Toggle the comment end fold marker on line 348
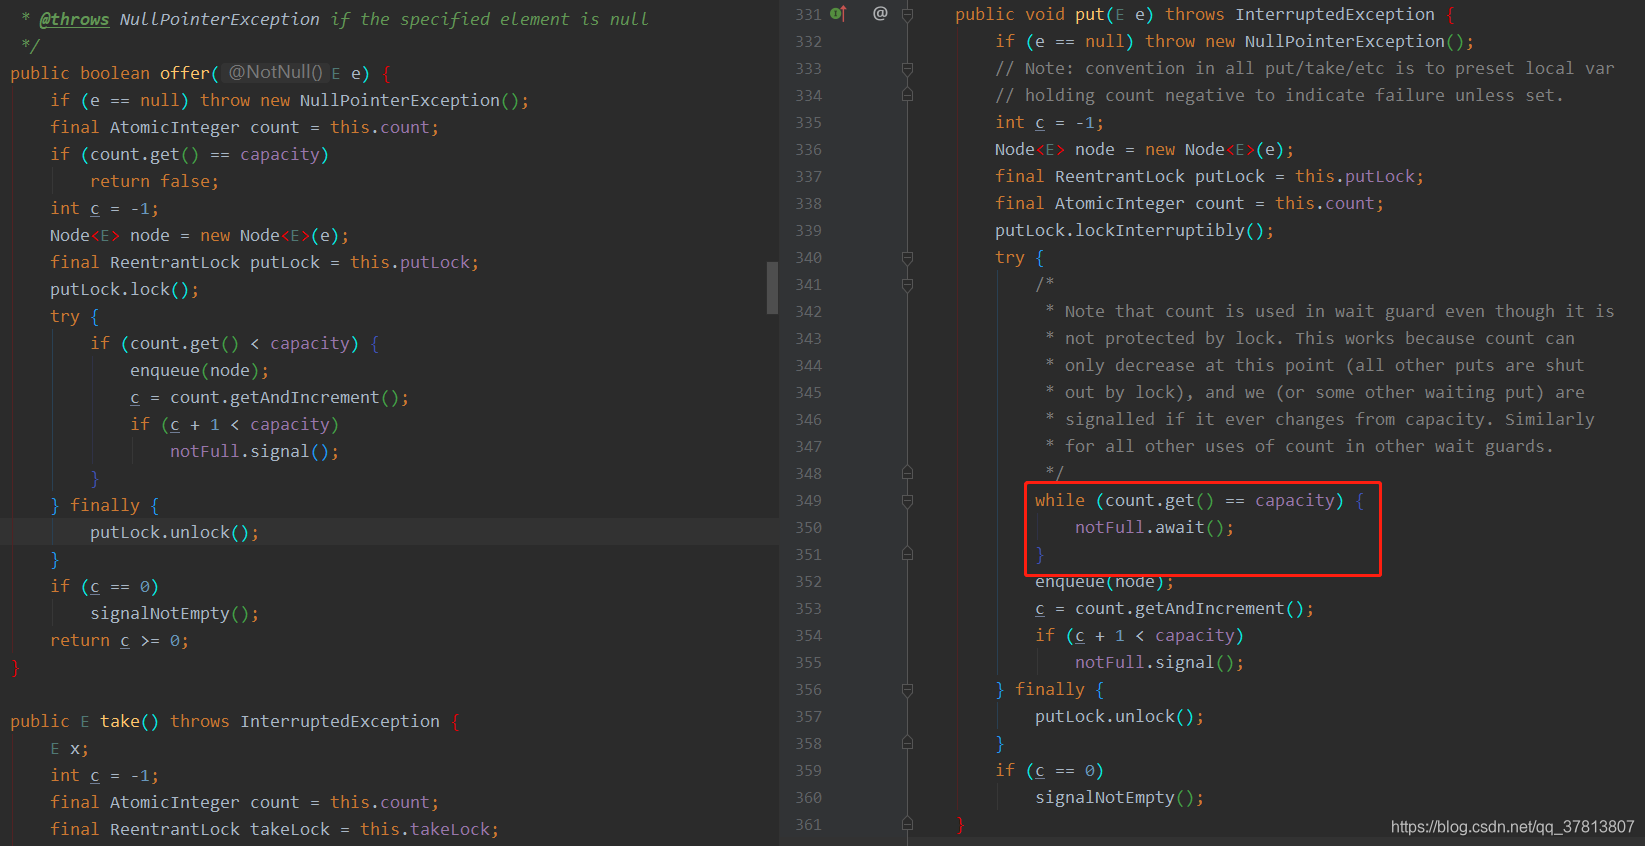1645x846 pixels. point(907,473)
